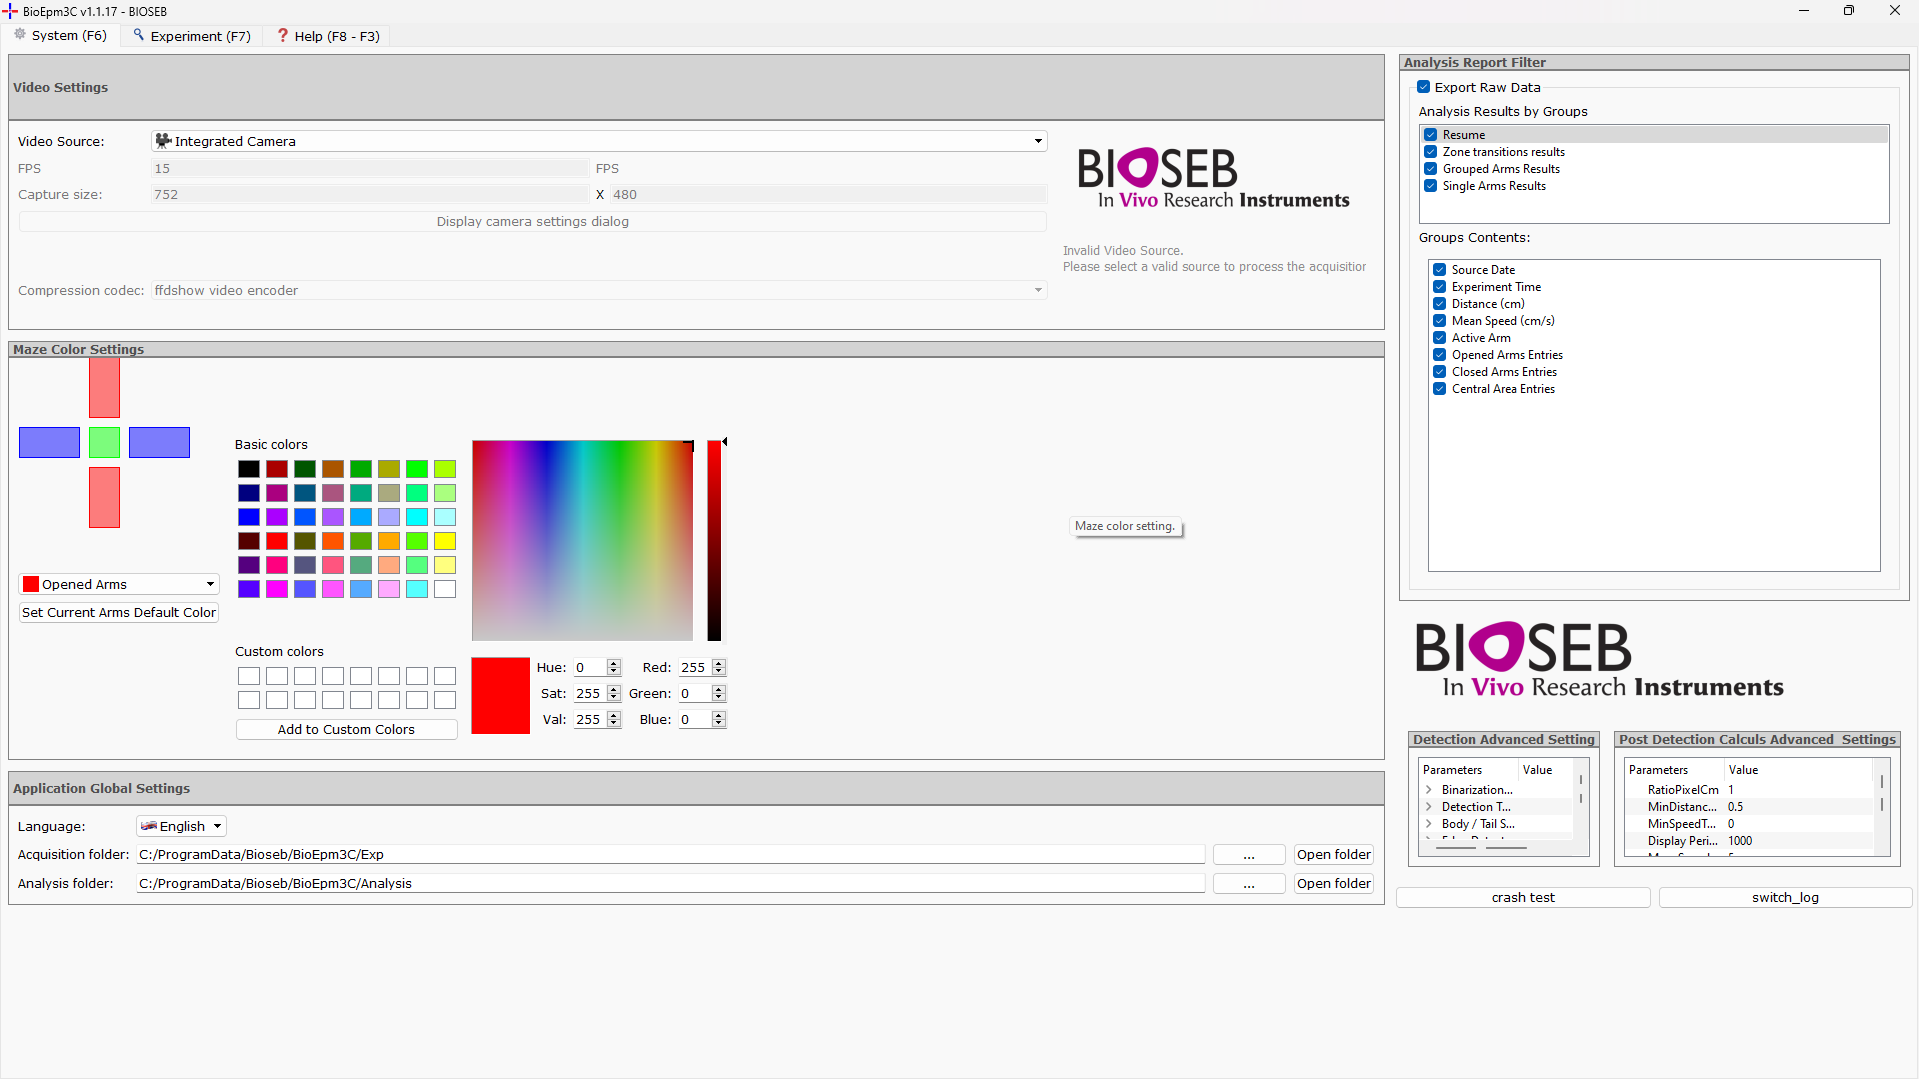
Task: Open the Opened Arms dropdown
Action: point(209,584)
